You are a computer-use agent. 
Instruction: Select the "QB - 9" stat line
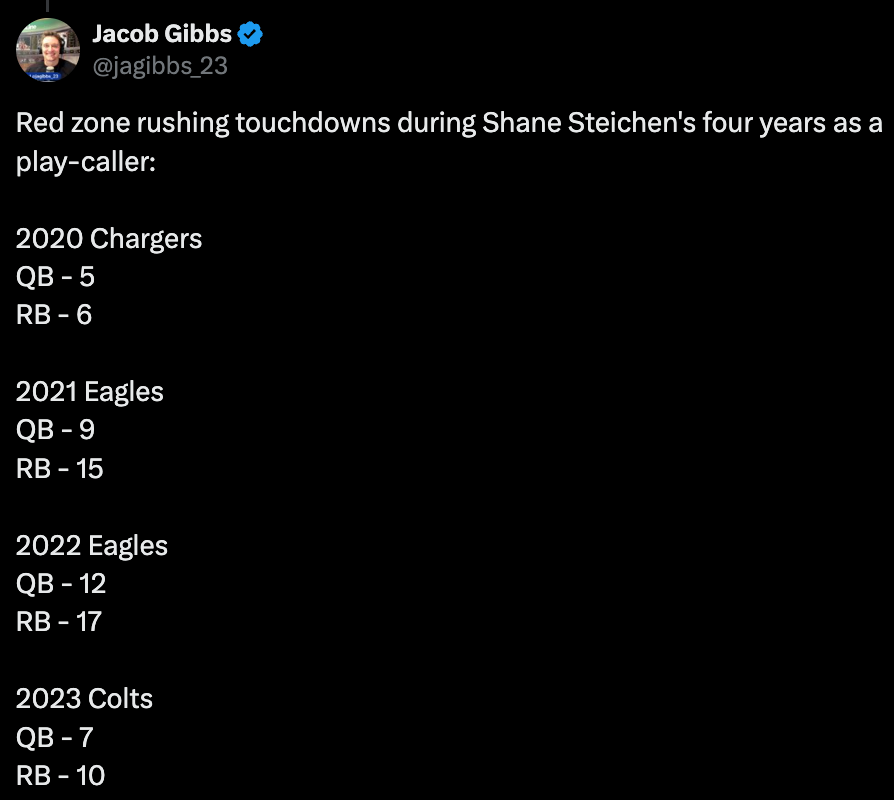tap(55, 429)
